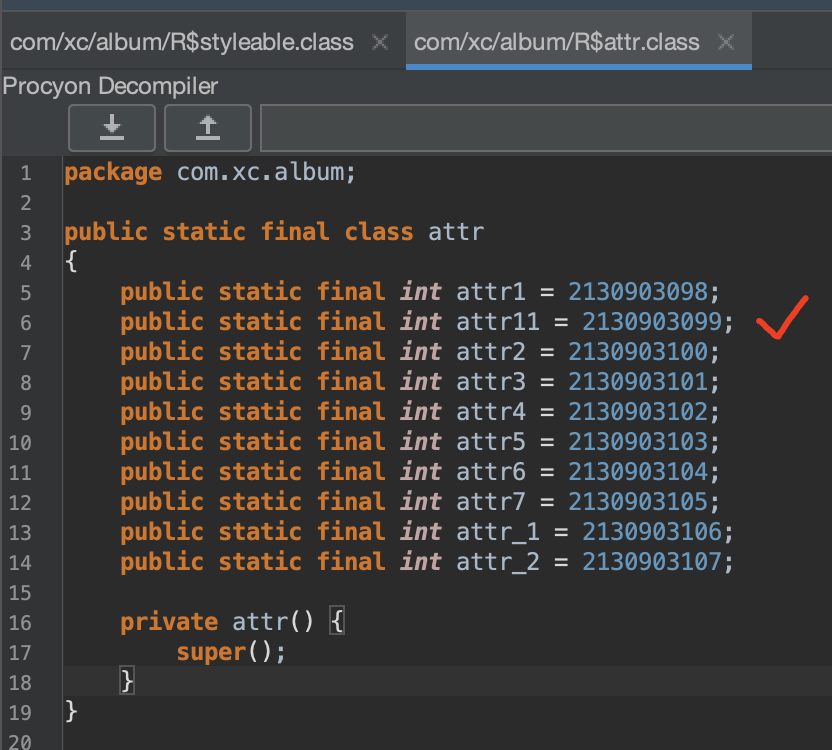Click line number 16 in the gutter
The image size is (832, 750).
pyautogui.click(x=21, y=622)
